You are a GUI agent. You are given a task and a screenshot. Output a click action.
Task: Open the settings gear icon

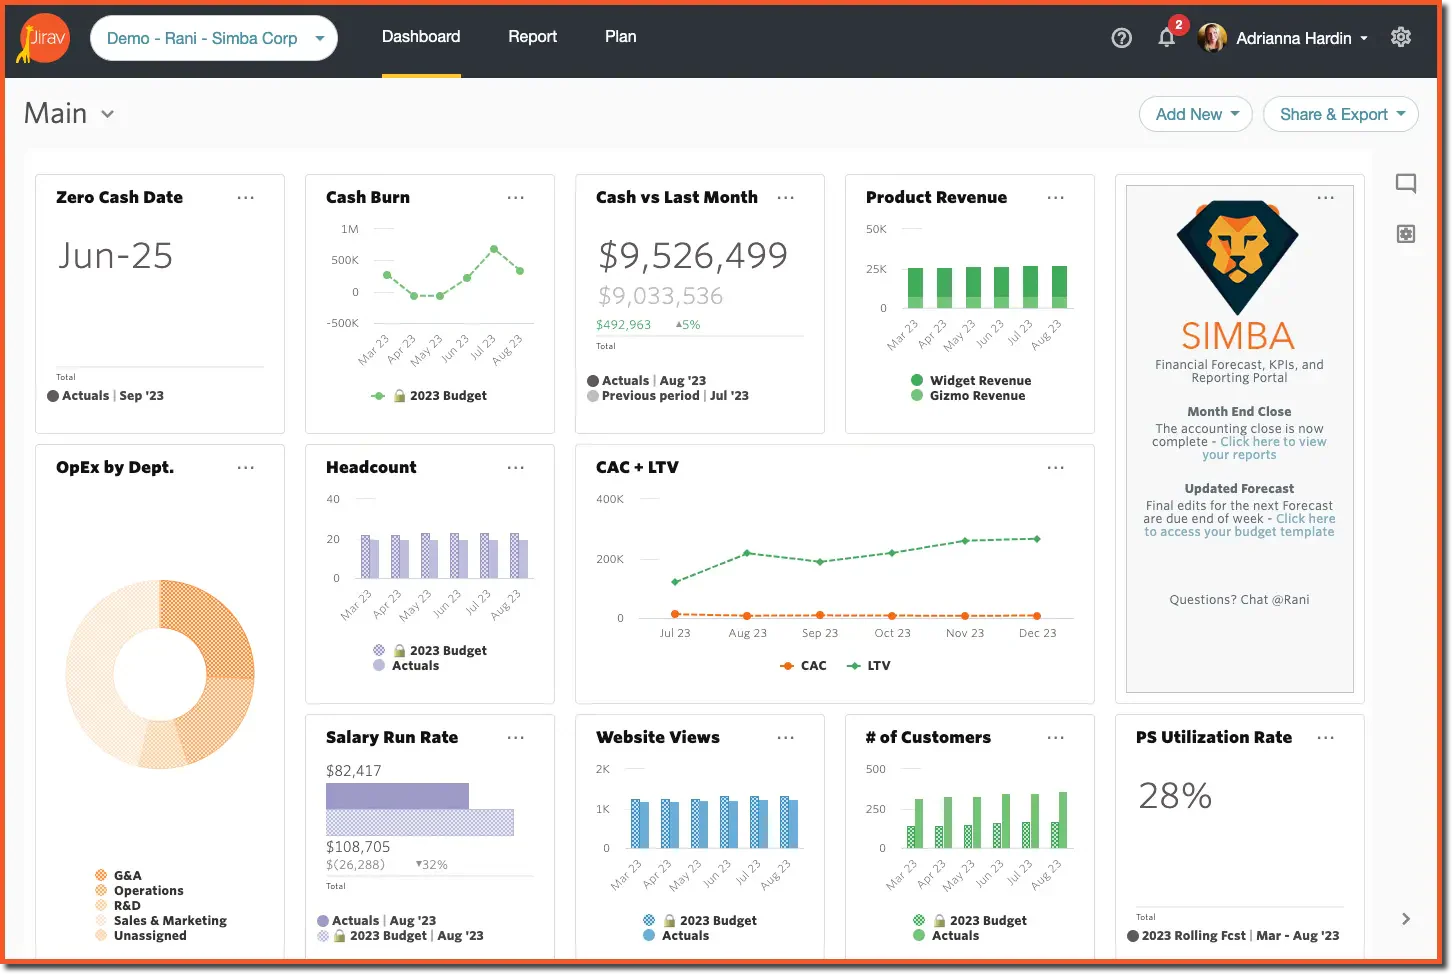(x=1401, y=37)
